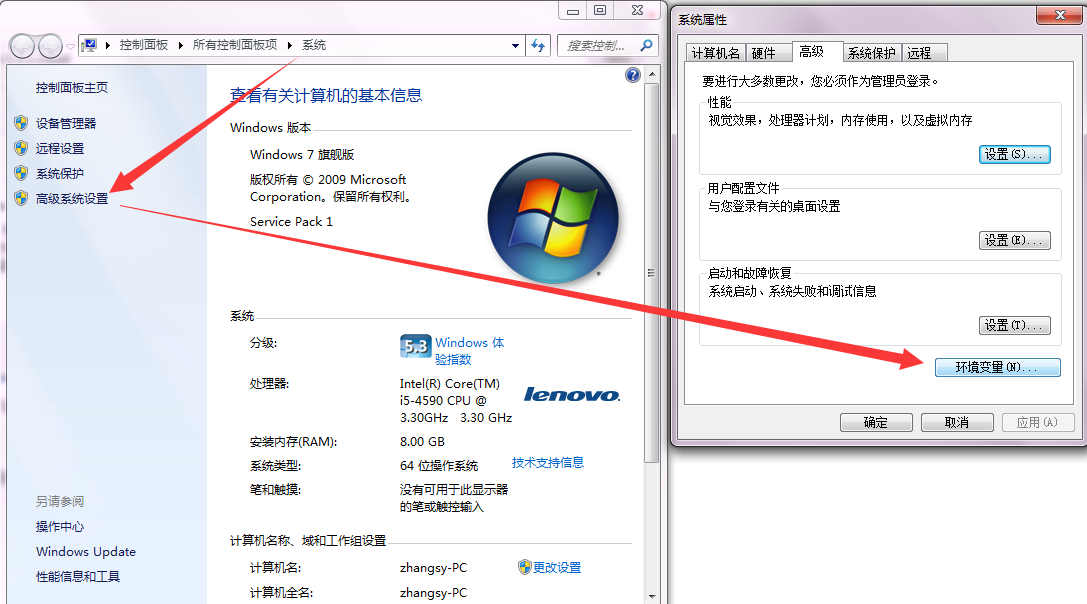Expand the arrow after 控制面板 breadcrumb
This screenshot has height=604, width=1087.
click(x=180, y=46)
